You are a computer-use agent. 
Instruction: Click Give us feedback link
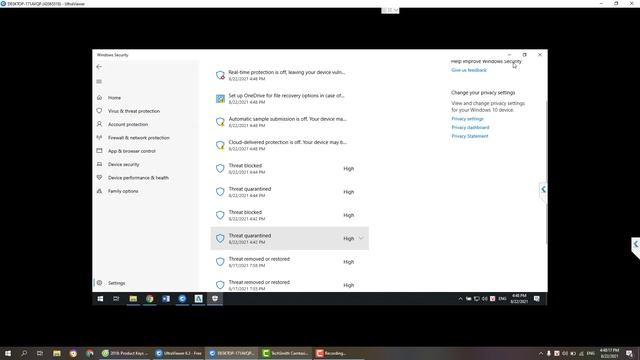tap(469, 70)
